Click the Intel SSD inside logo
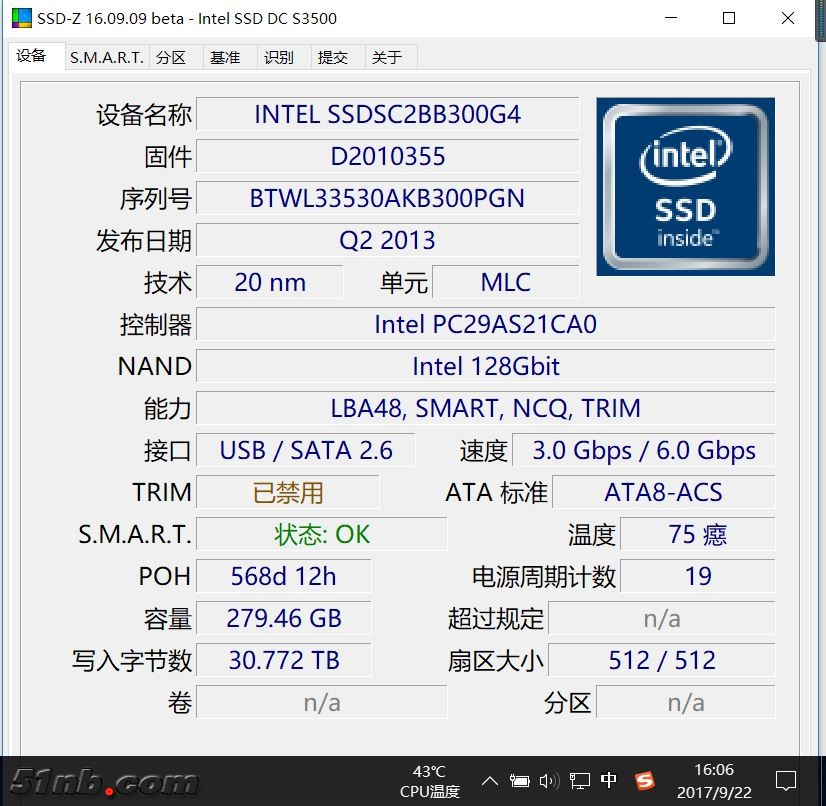This screenshot has height=806, width=826. click(685, 186)
